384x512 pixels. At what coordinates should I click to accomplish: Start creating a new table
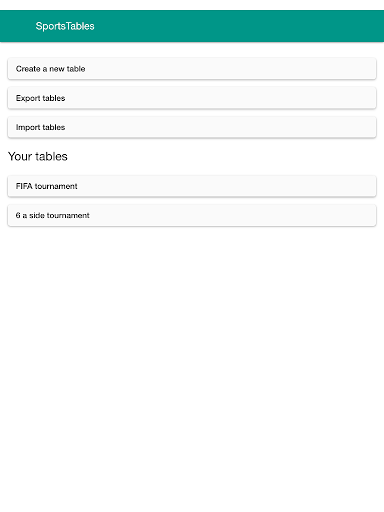192,69
